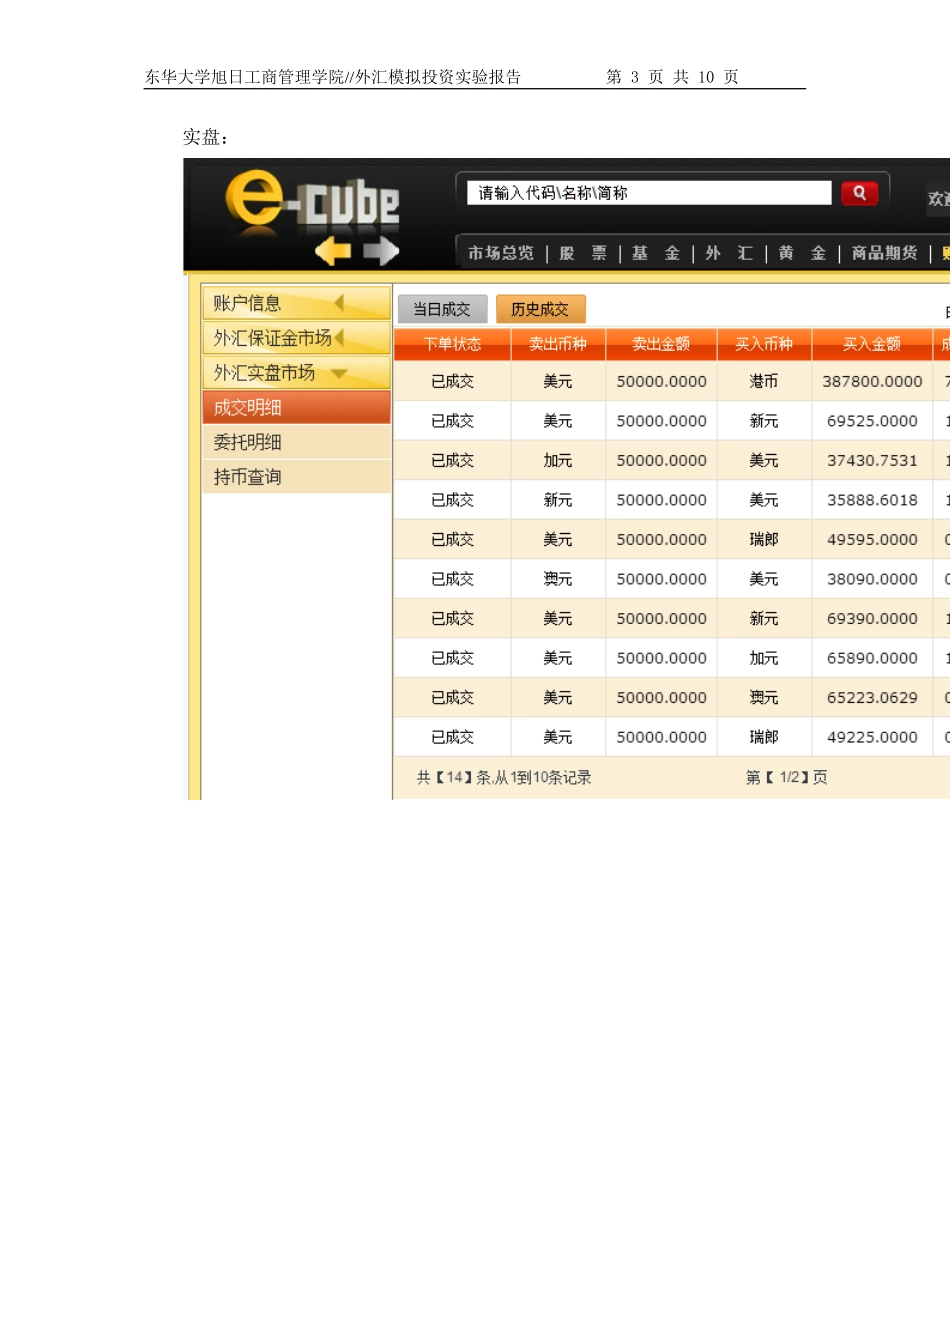Expand the 外汇保证金市场 section
This screenshot has width=950, height=1344.
(x=296, y=337)
